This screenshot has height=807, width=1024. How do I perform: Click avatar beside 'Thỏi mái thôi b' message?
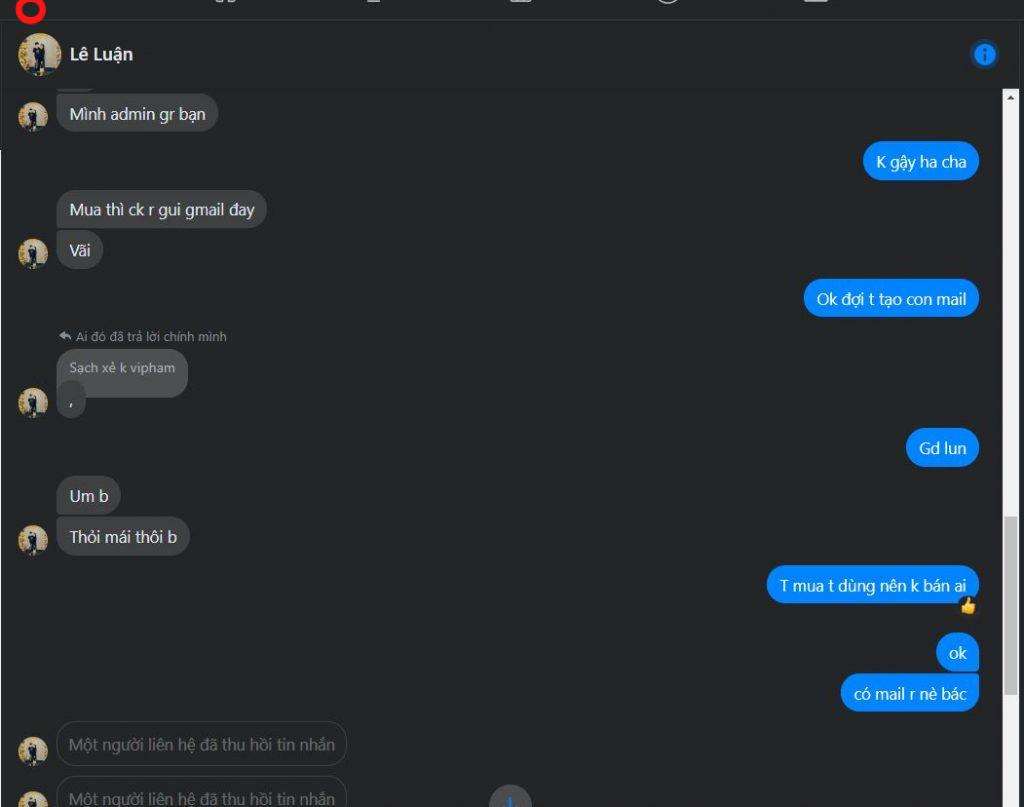click(33, 540)
